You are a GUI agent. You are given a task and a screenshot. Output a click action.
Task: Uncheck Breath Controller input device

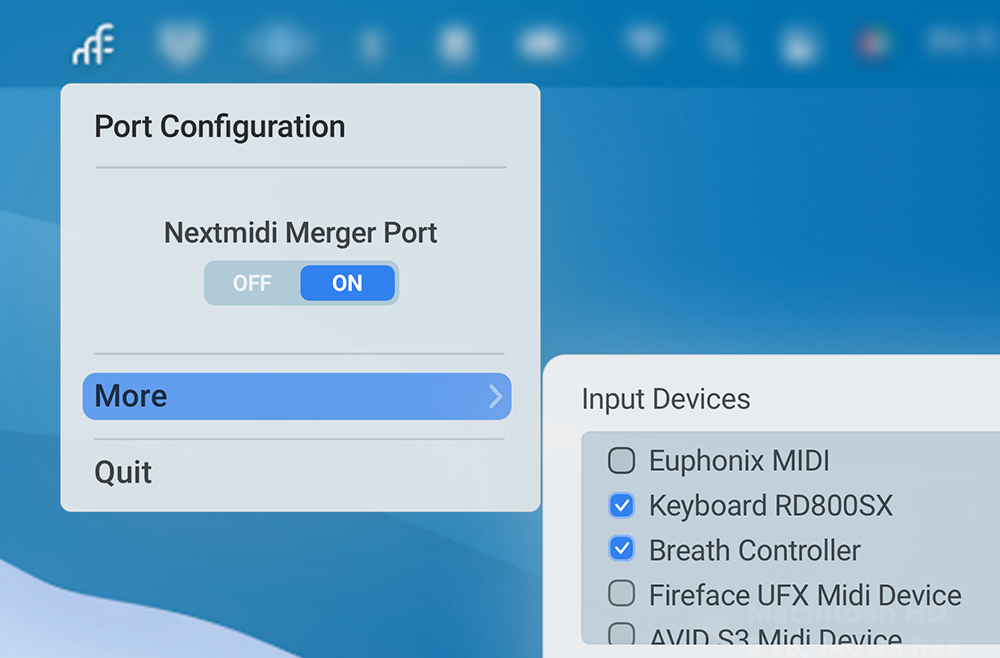coord(621,549)
